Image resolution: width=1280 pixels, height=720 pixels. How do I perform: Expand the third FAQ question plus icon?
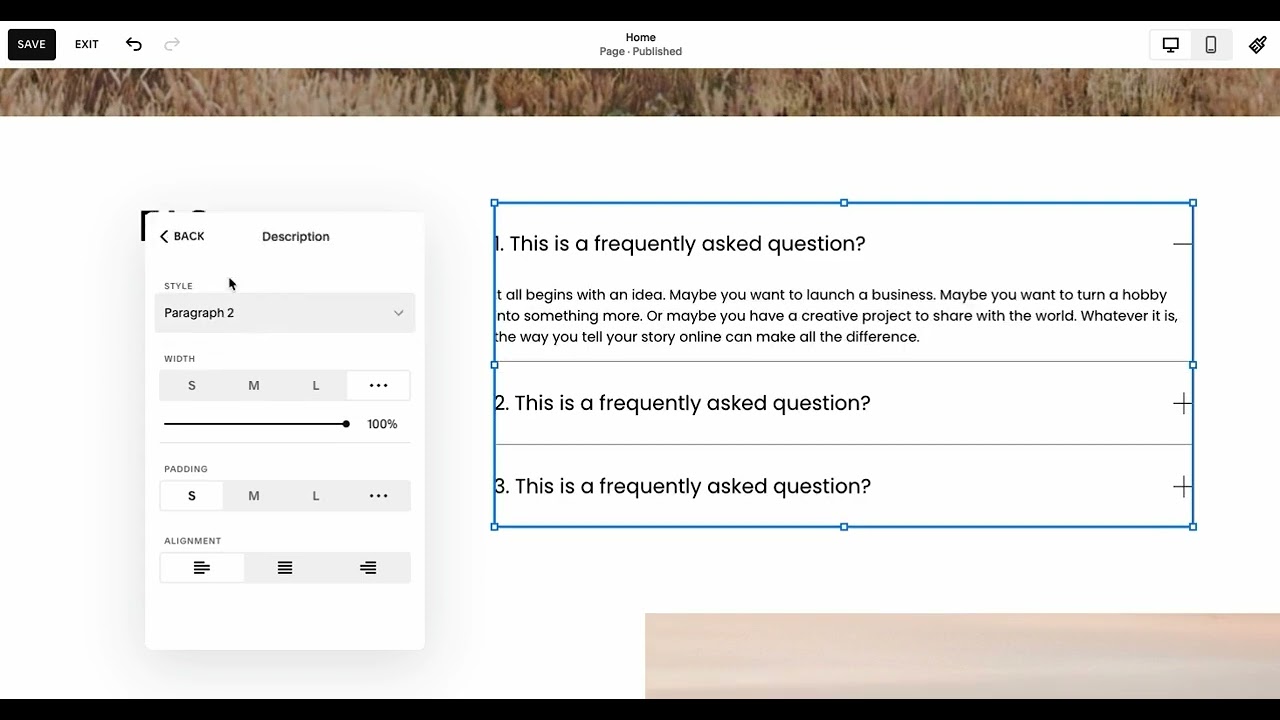[x=1182, y=487]
